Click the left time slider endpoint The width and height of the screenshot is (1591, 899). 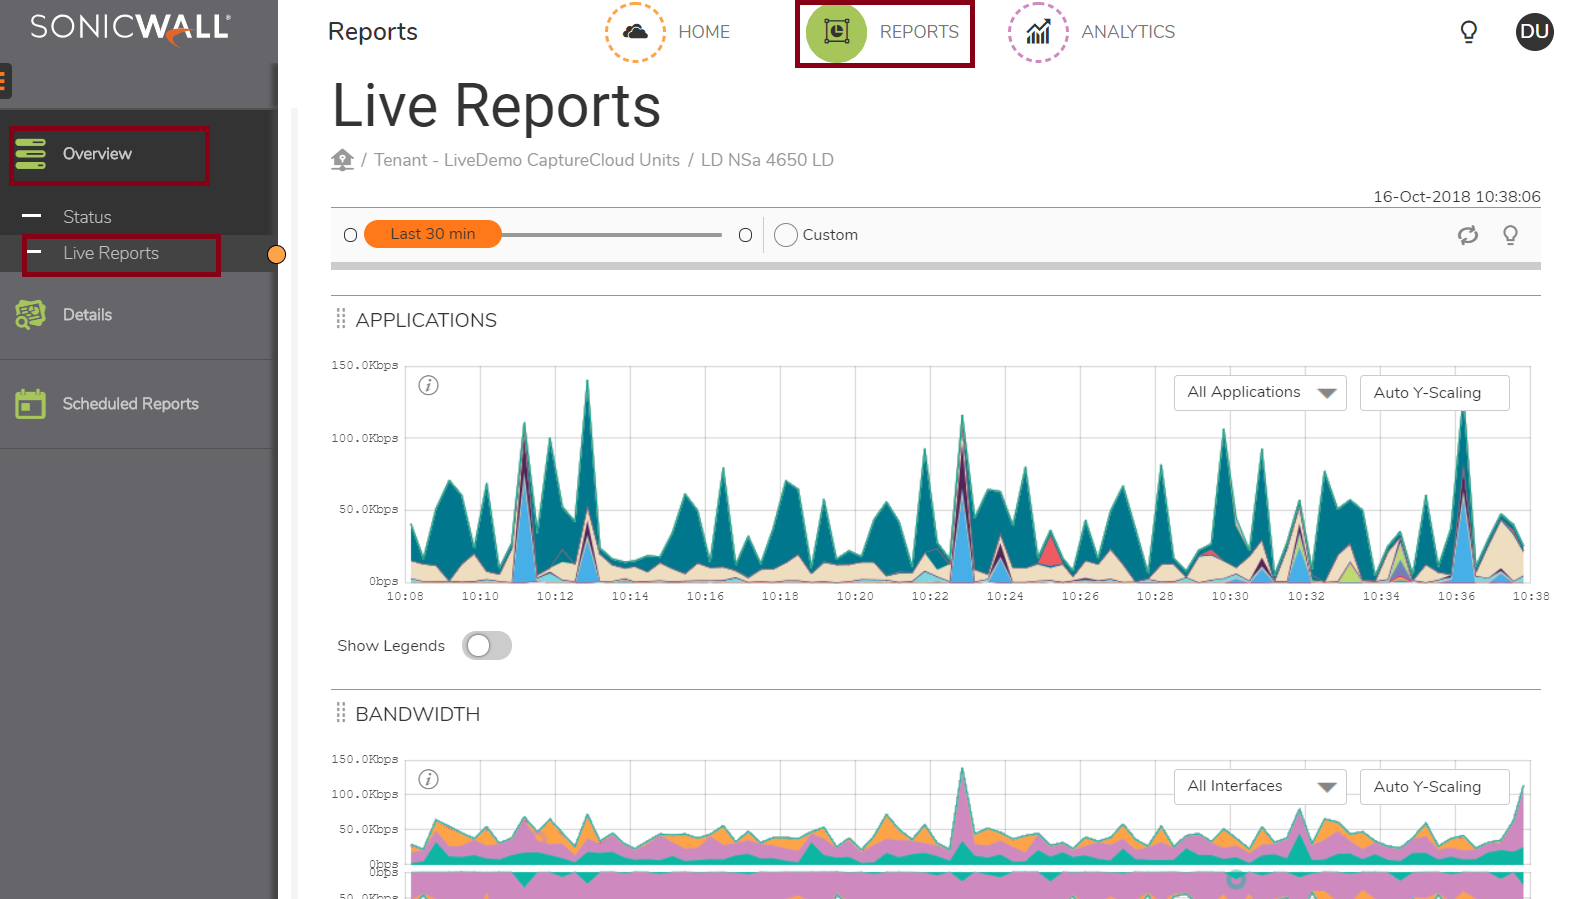click(350, 235)
